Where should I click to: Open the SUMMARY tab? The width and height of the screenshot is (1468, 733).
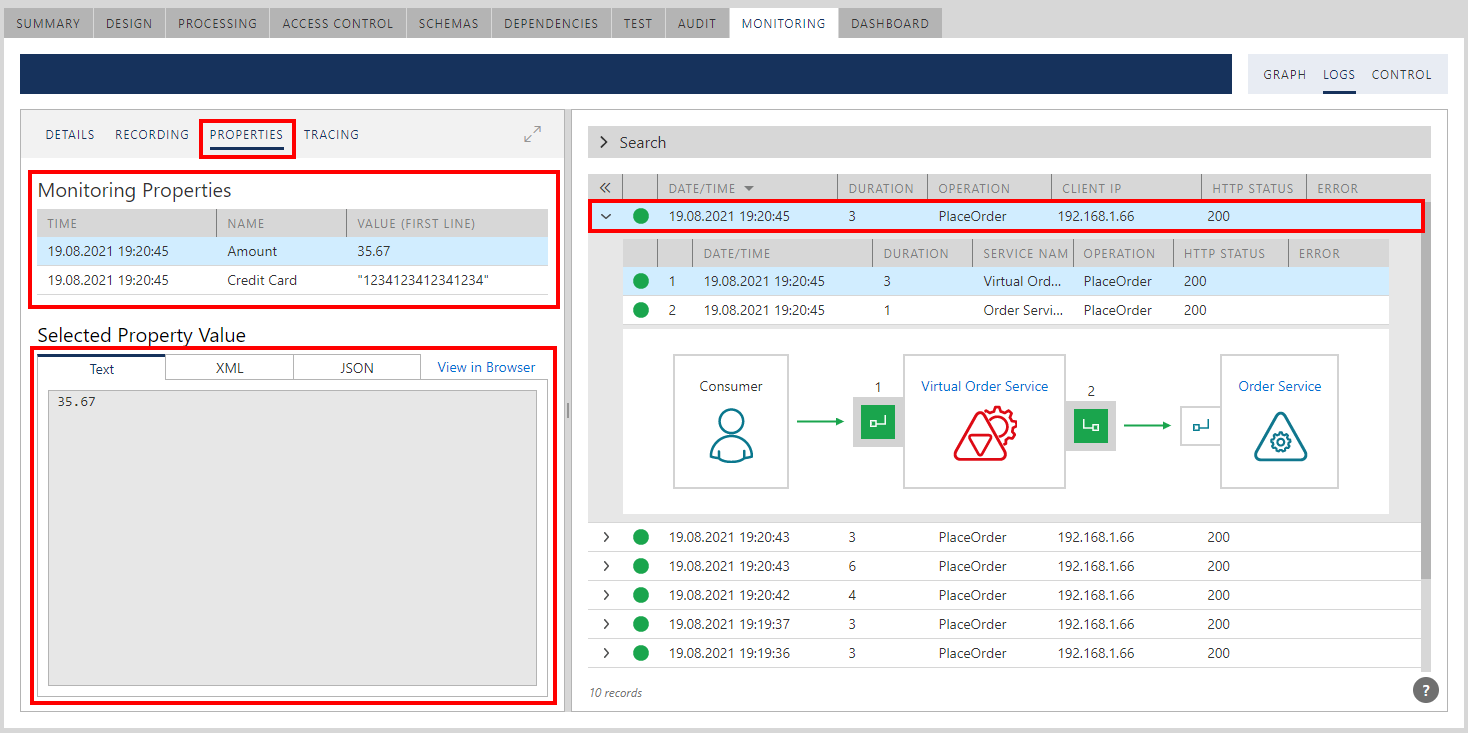48,23
